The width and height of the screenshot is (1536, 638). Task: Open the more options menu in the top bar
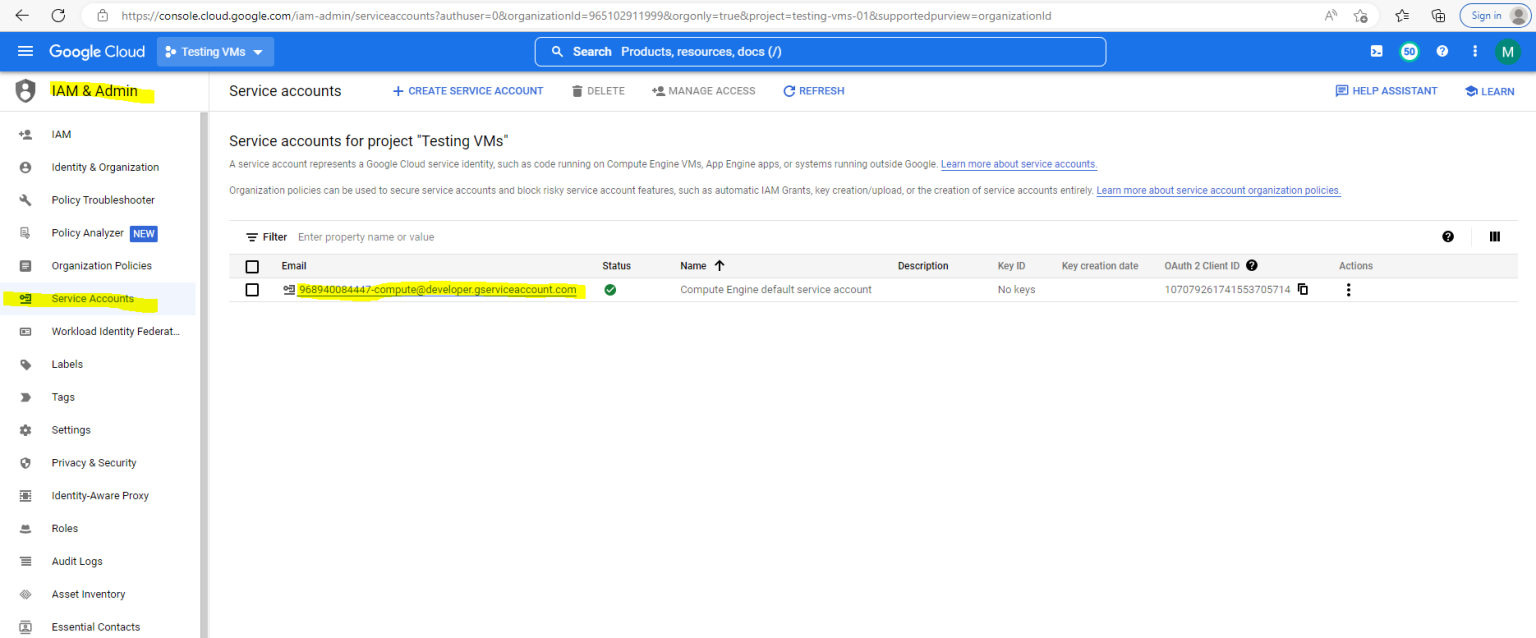click(x=1475, y=51)
